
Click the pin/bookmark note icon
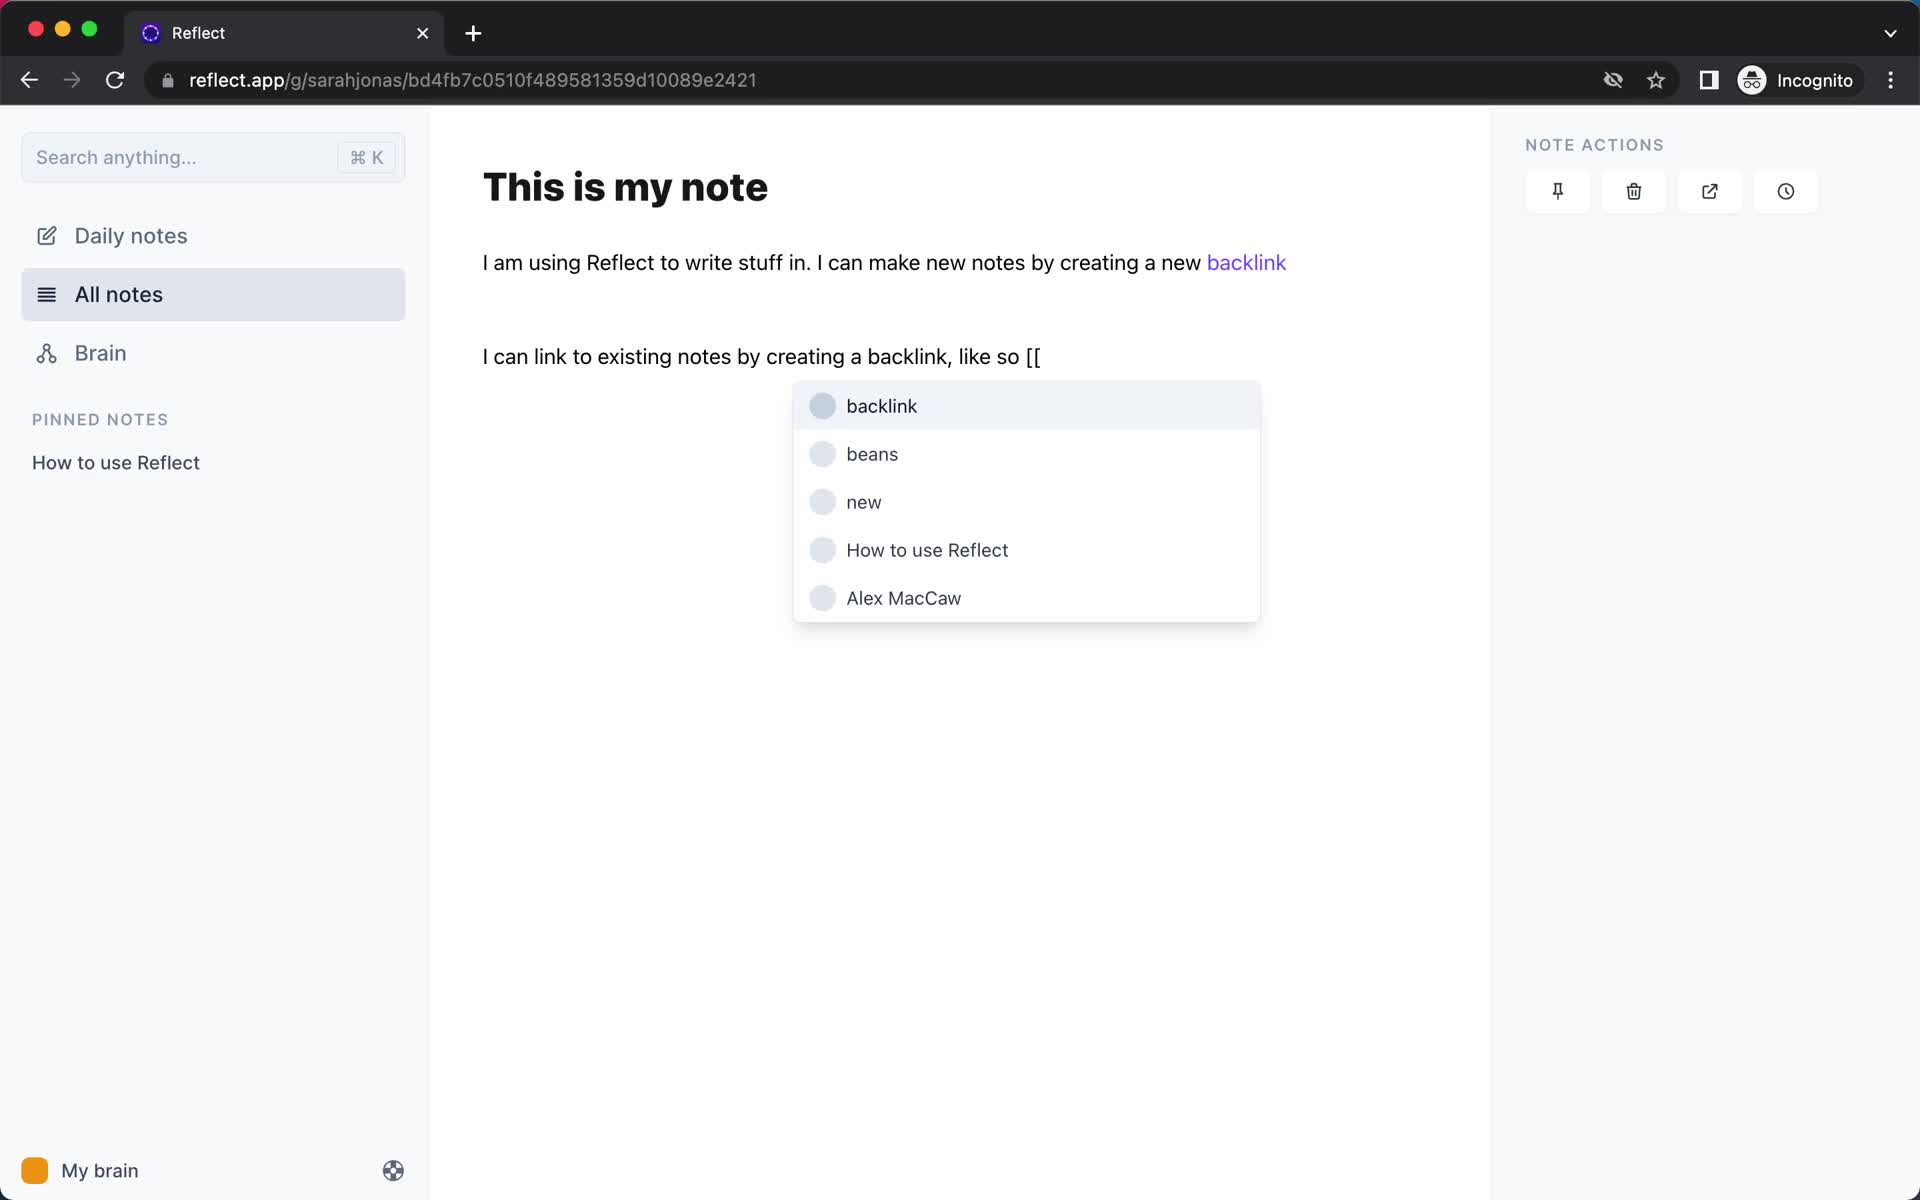[x=1558, y=191]
